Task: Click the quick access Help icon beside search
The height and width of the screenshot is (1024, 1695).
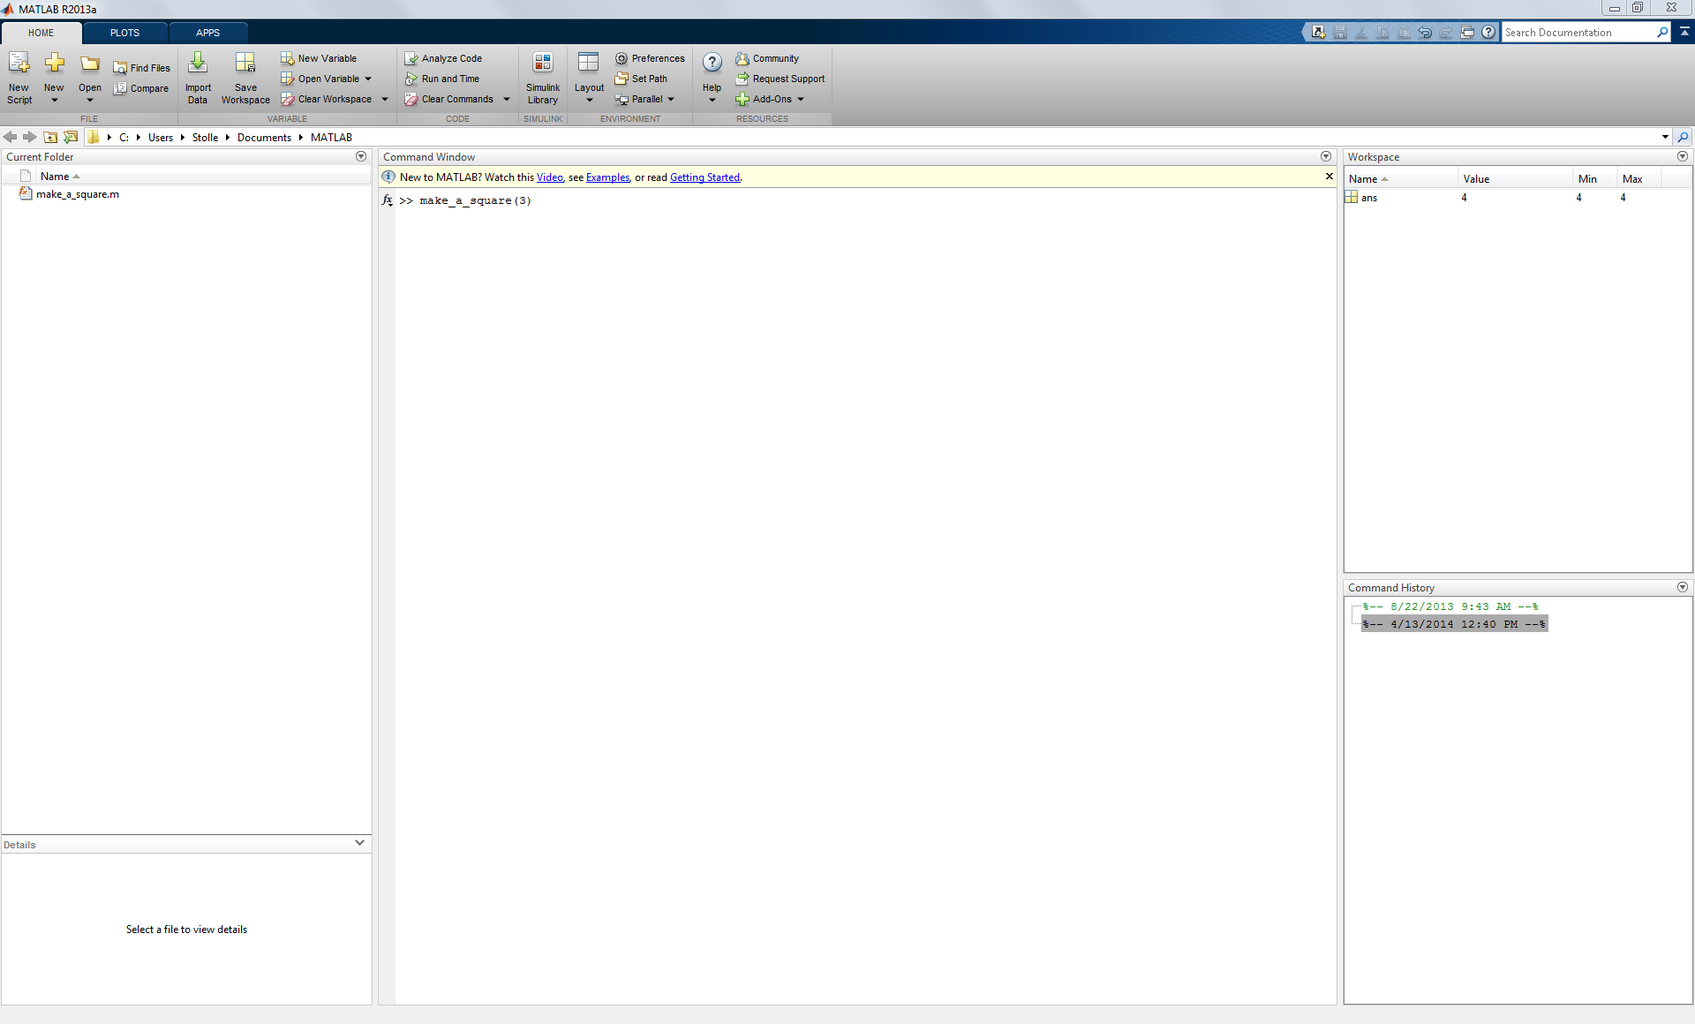Action: click(1488, 32)
